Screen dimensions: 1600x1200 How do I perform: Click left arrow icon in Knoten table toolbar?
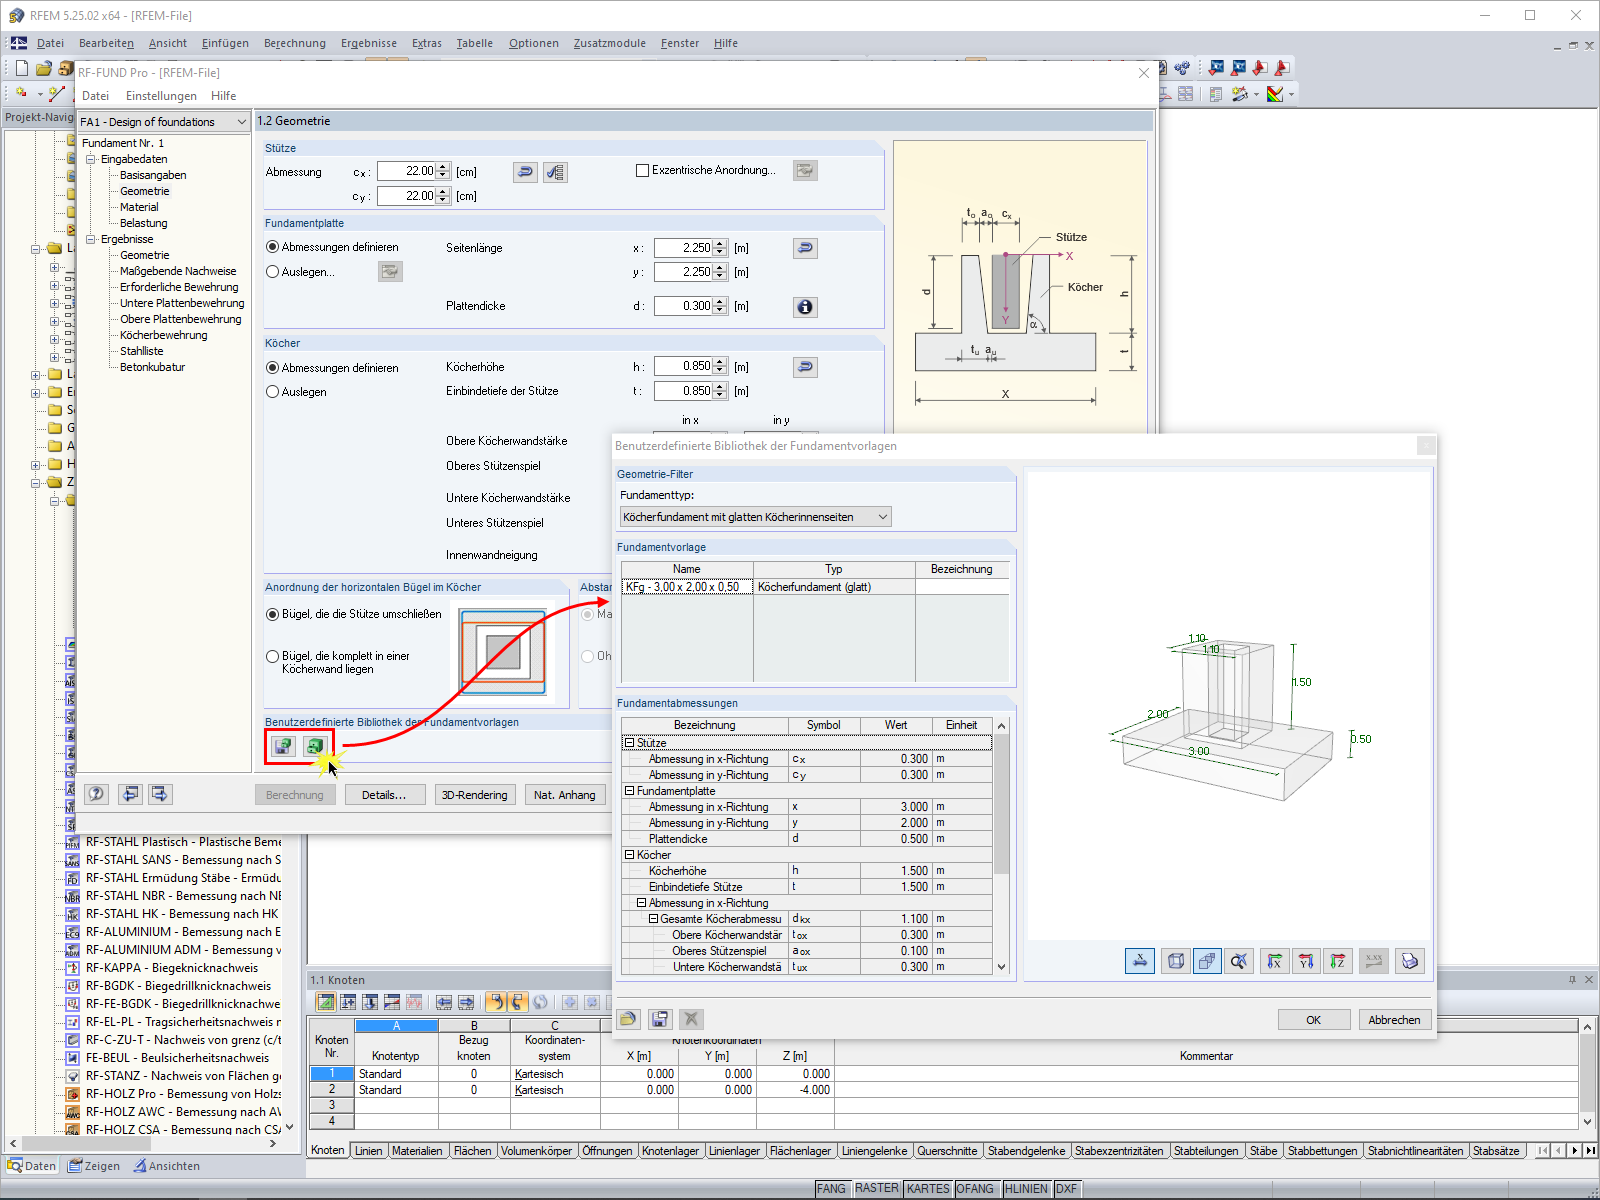[x=444, y=1002]
